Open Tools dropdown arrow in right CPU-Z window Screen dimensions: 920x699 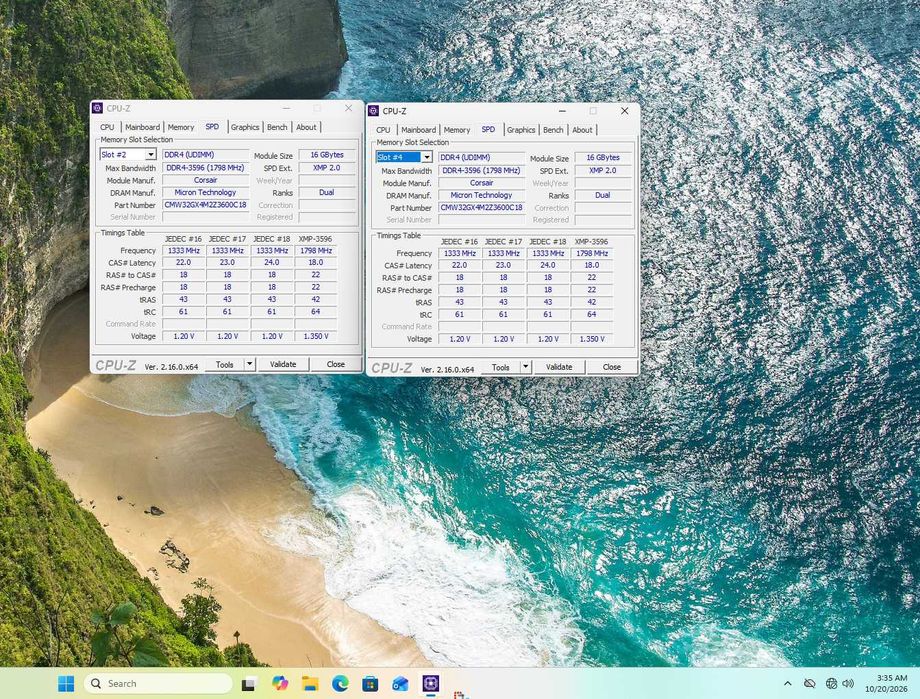coord(526,367)
